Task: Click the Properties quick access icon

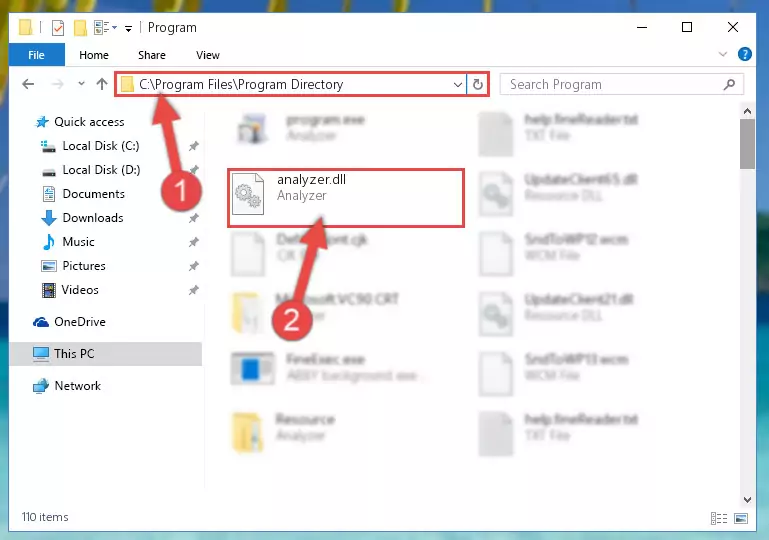Action: tap(58, 27)
